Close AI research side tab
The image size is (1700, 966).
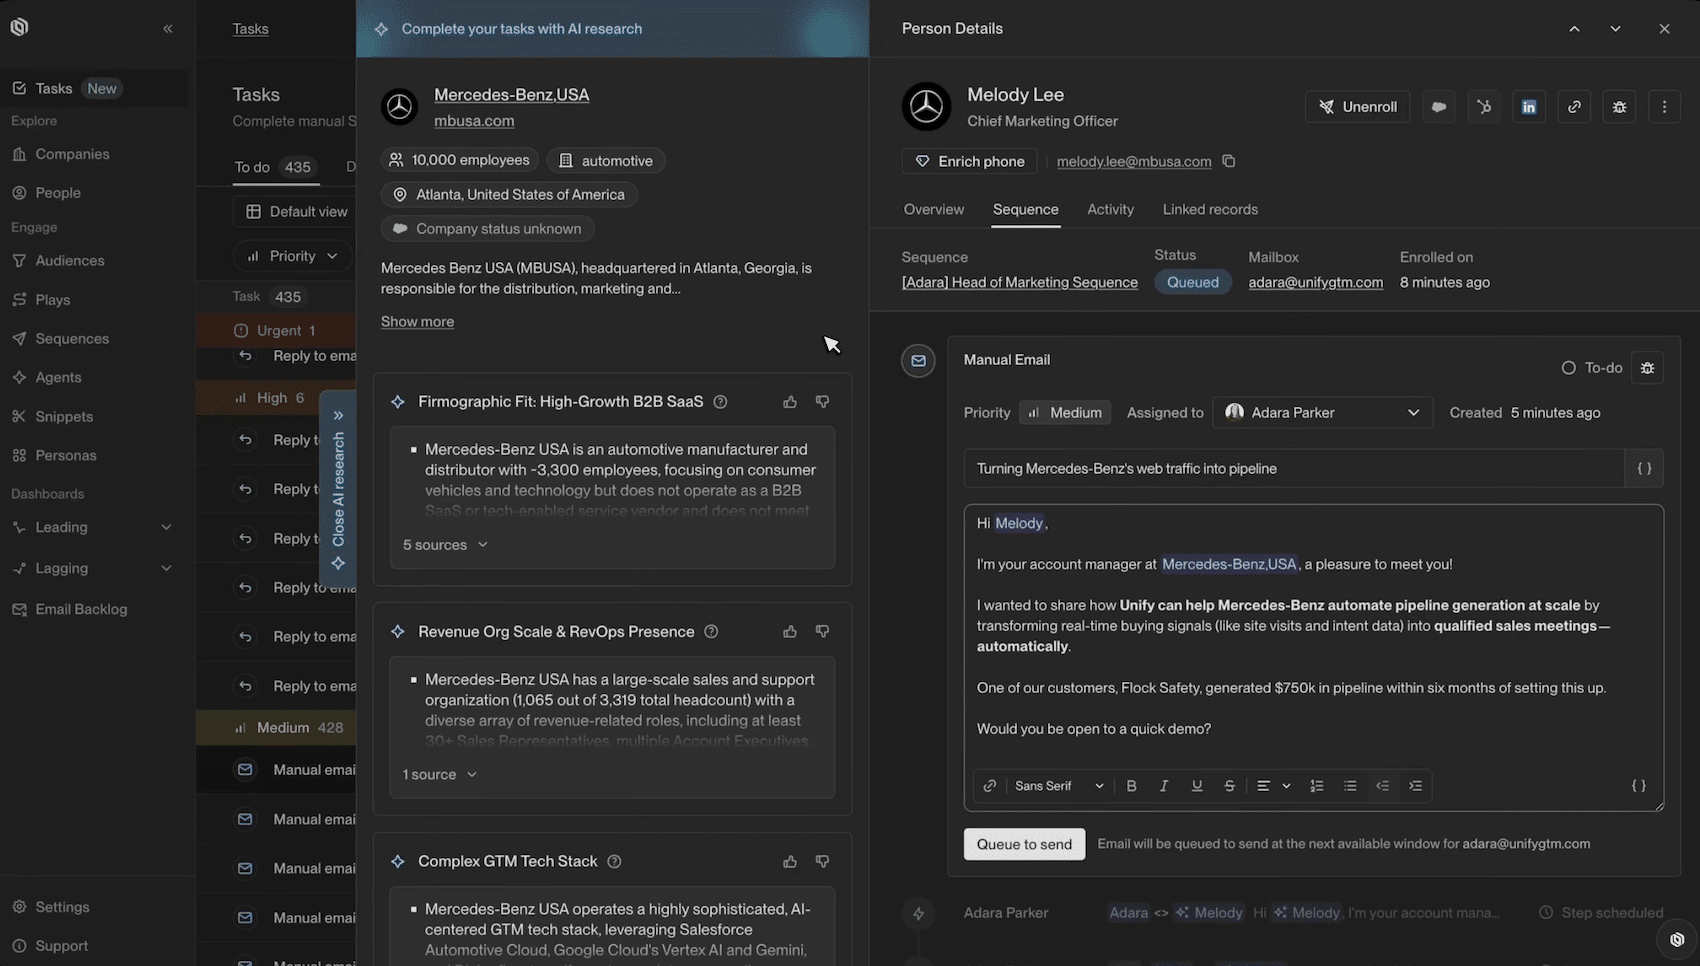tap(338, 489)
